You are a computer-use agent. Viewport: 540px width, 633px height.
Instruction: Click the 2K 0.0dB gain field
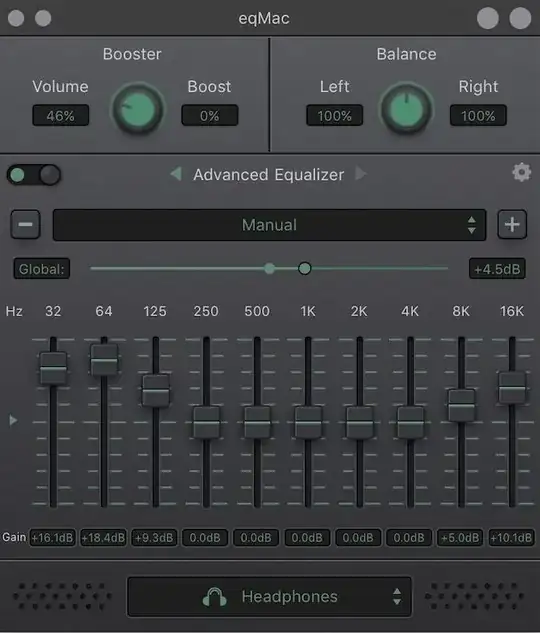pyautogui.click(x=358, y=538)
